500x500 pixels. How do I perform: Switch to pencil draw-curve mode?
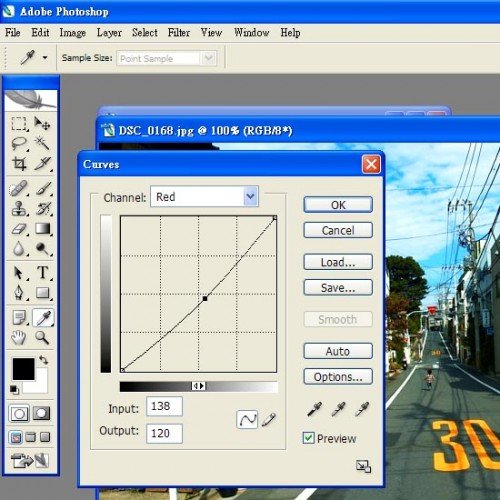pyautogui.click(x=269, y=419)
